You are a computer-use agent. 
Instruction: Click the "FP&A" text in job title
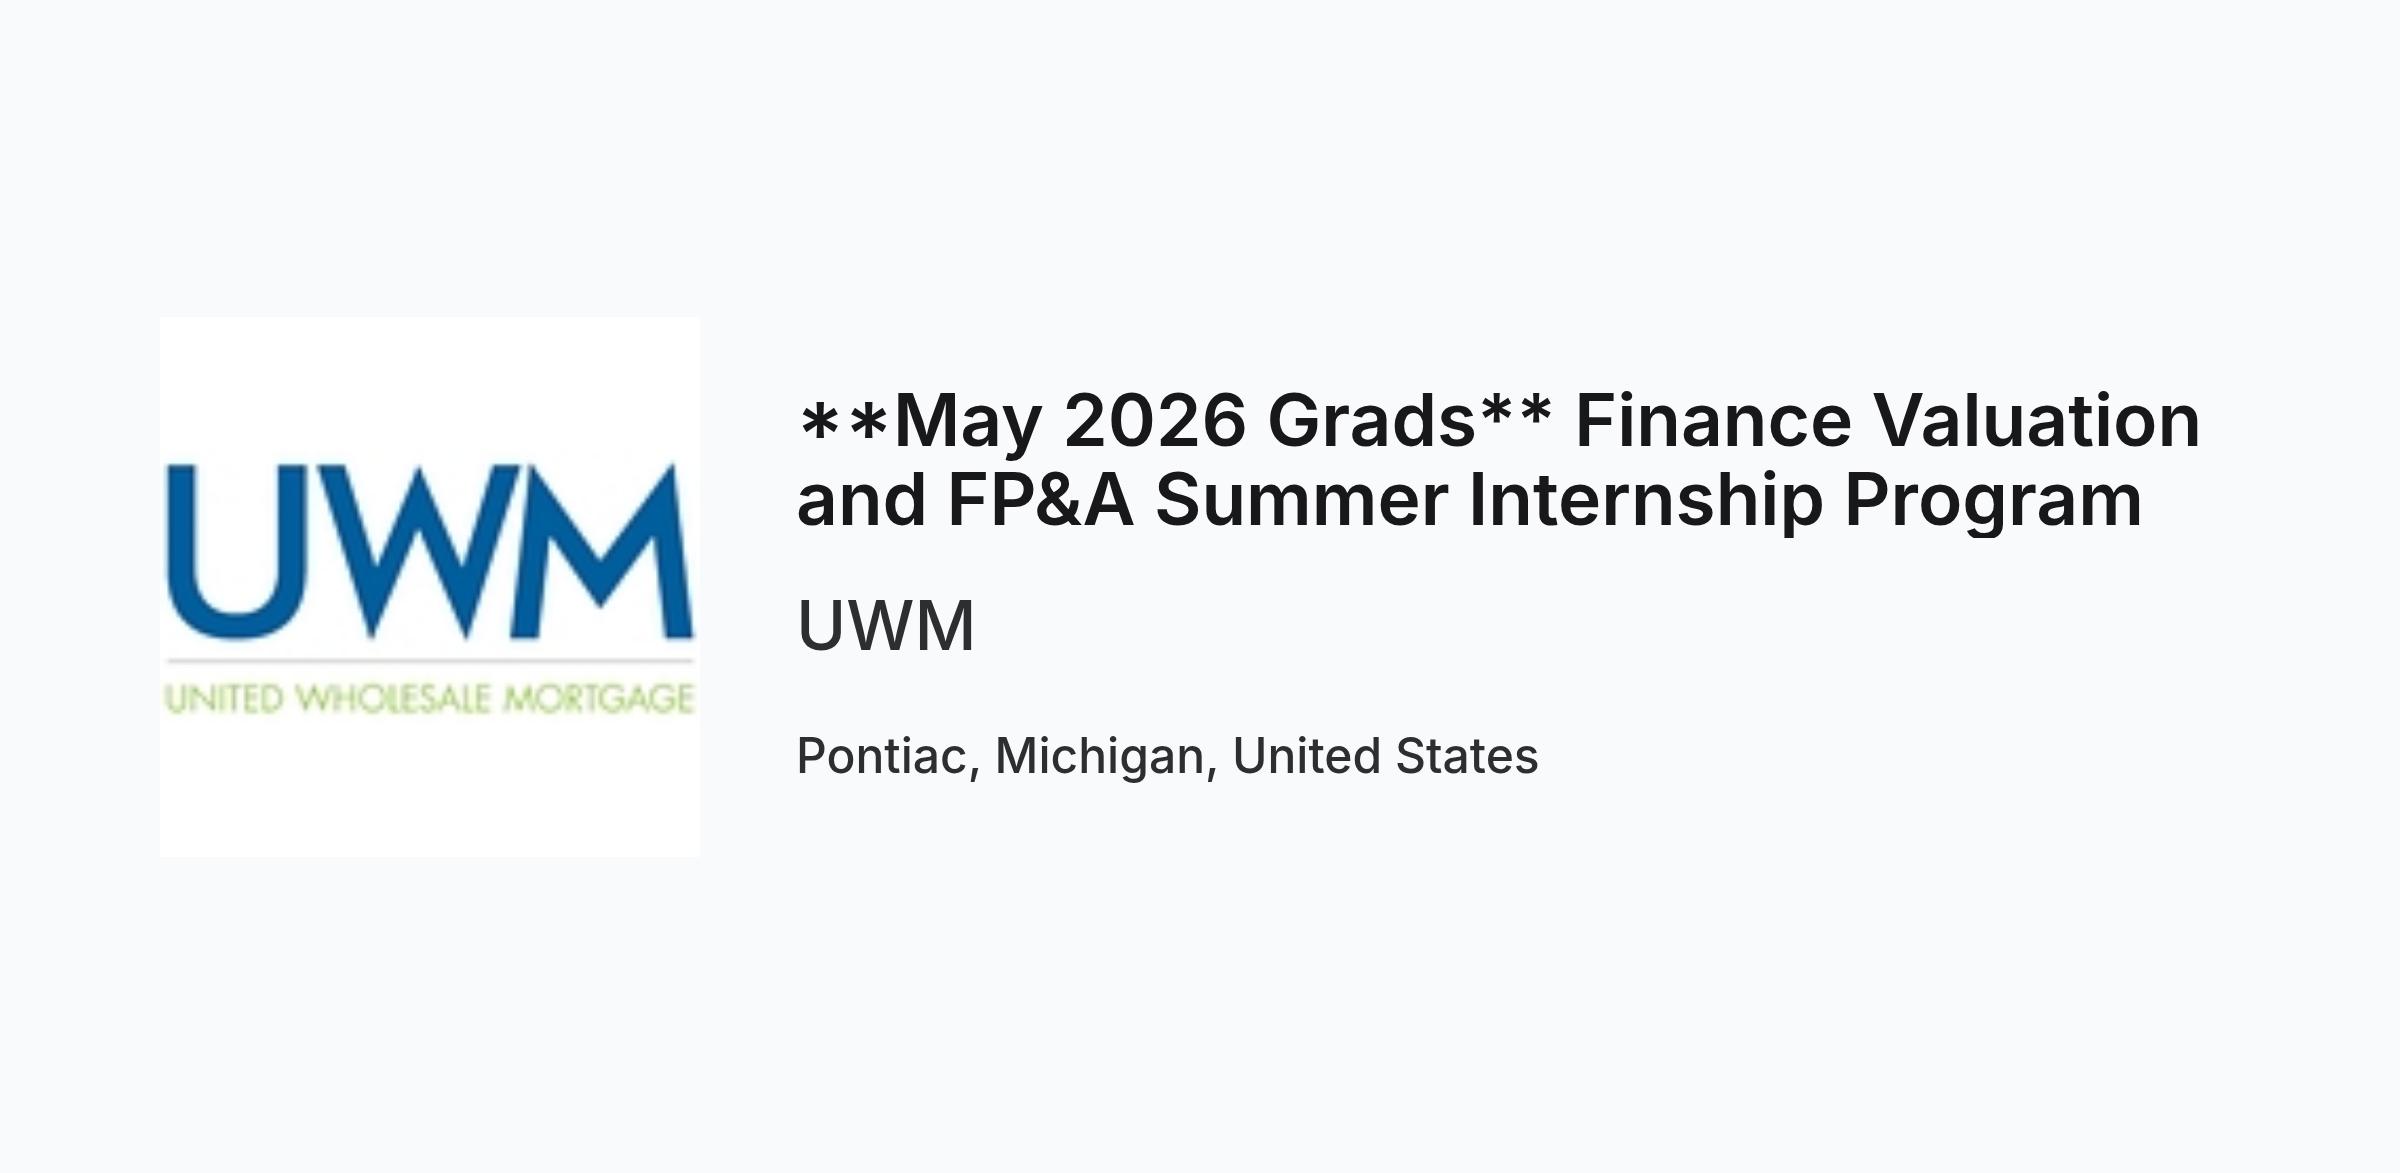pos(1040,500)
